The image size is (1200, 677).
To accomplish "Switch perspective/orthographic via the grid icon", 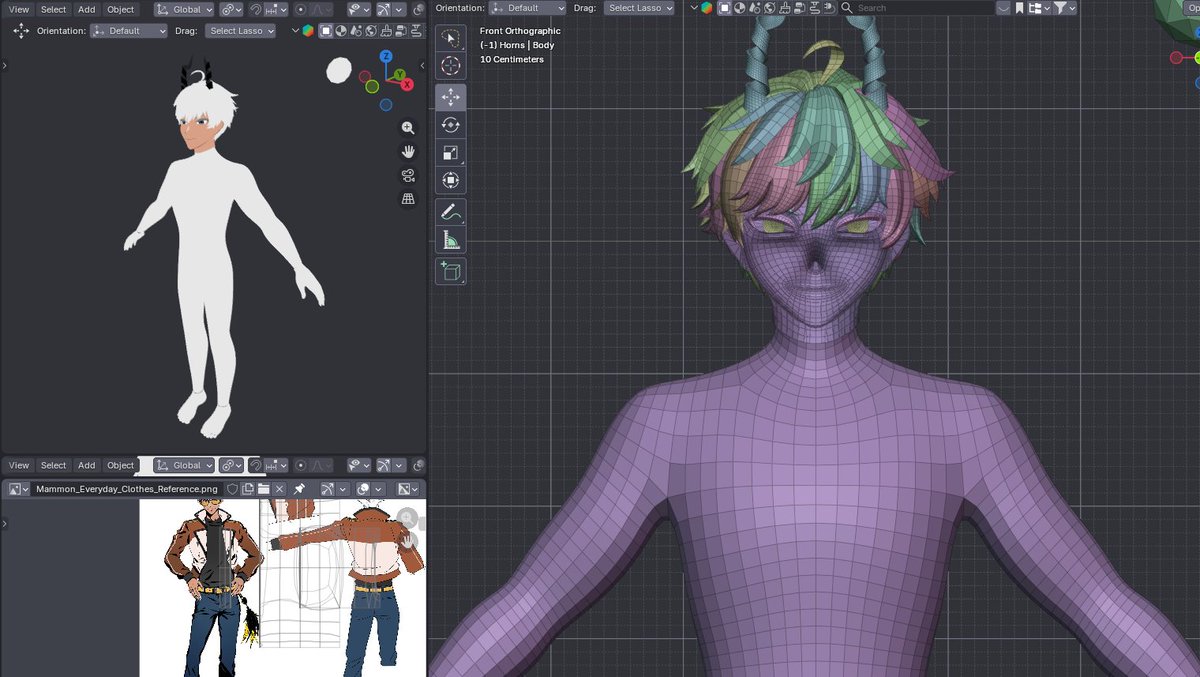I will pyautogui.click(x=408, y=199).
